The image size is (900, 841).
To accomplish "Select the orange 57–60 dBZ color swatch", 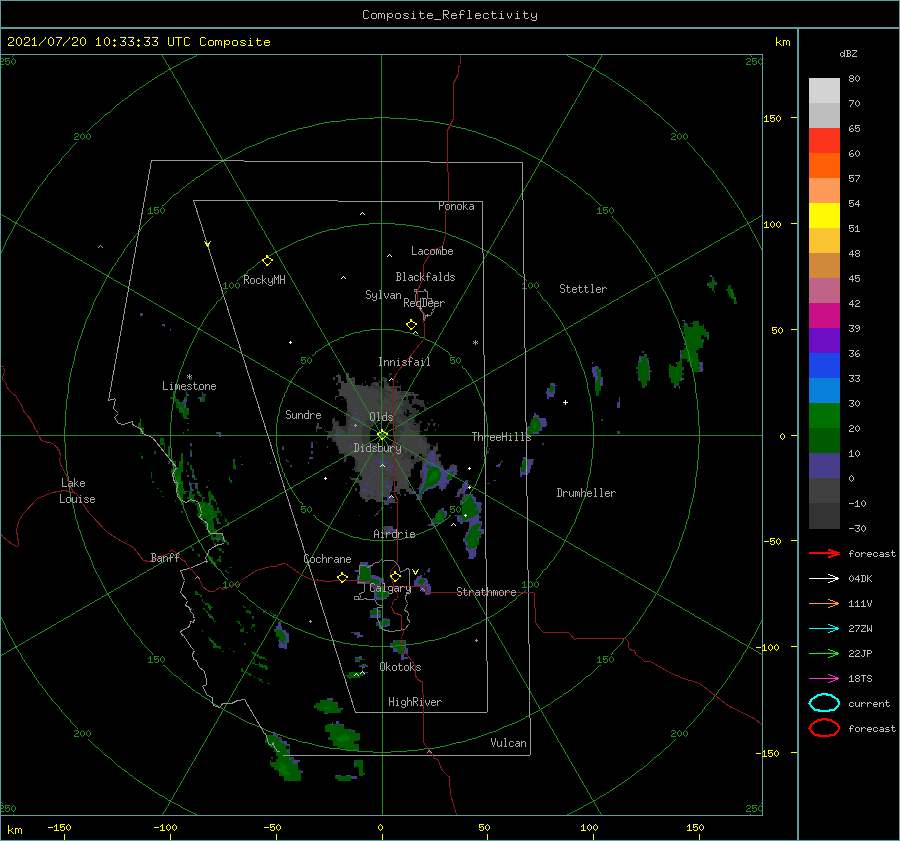I will pos(824,165).
